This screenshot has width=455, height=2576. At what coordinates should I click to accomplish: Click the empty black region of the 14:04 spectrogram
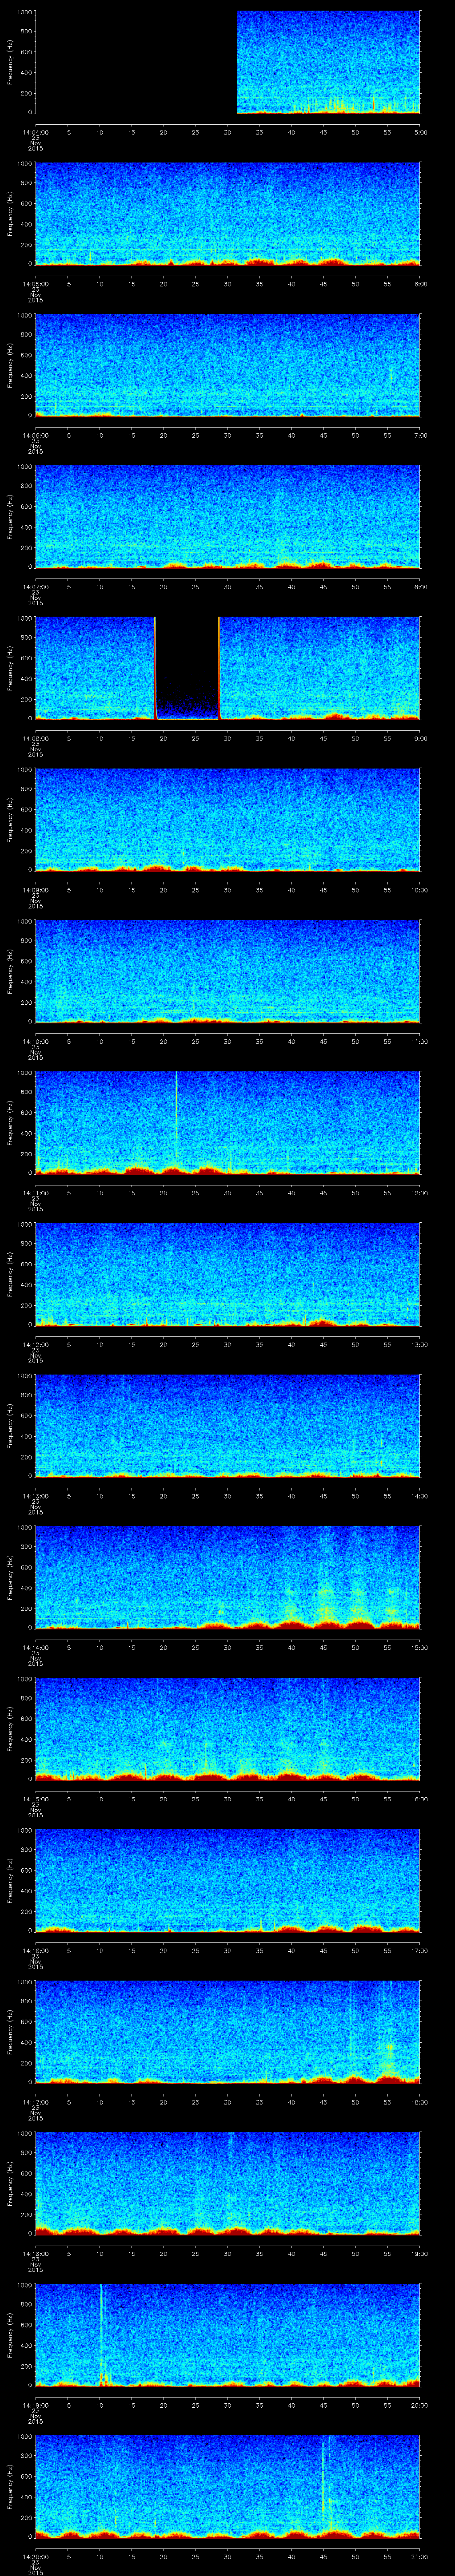135,62
